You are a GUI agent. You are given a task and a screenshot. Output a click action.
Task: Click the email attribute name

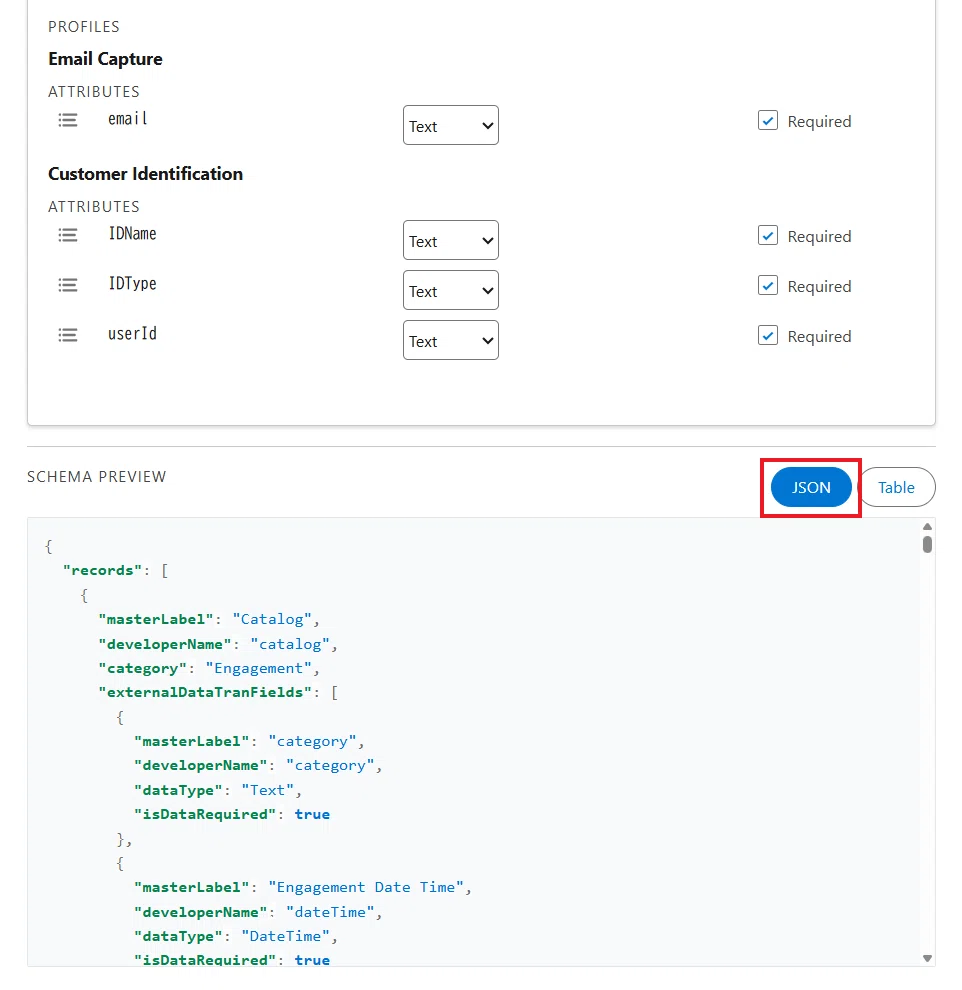[128, 119]
